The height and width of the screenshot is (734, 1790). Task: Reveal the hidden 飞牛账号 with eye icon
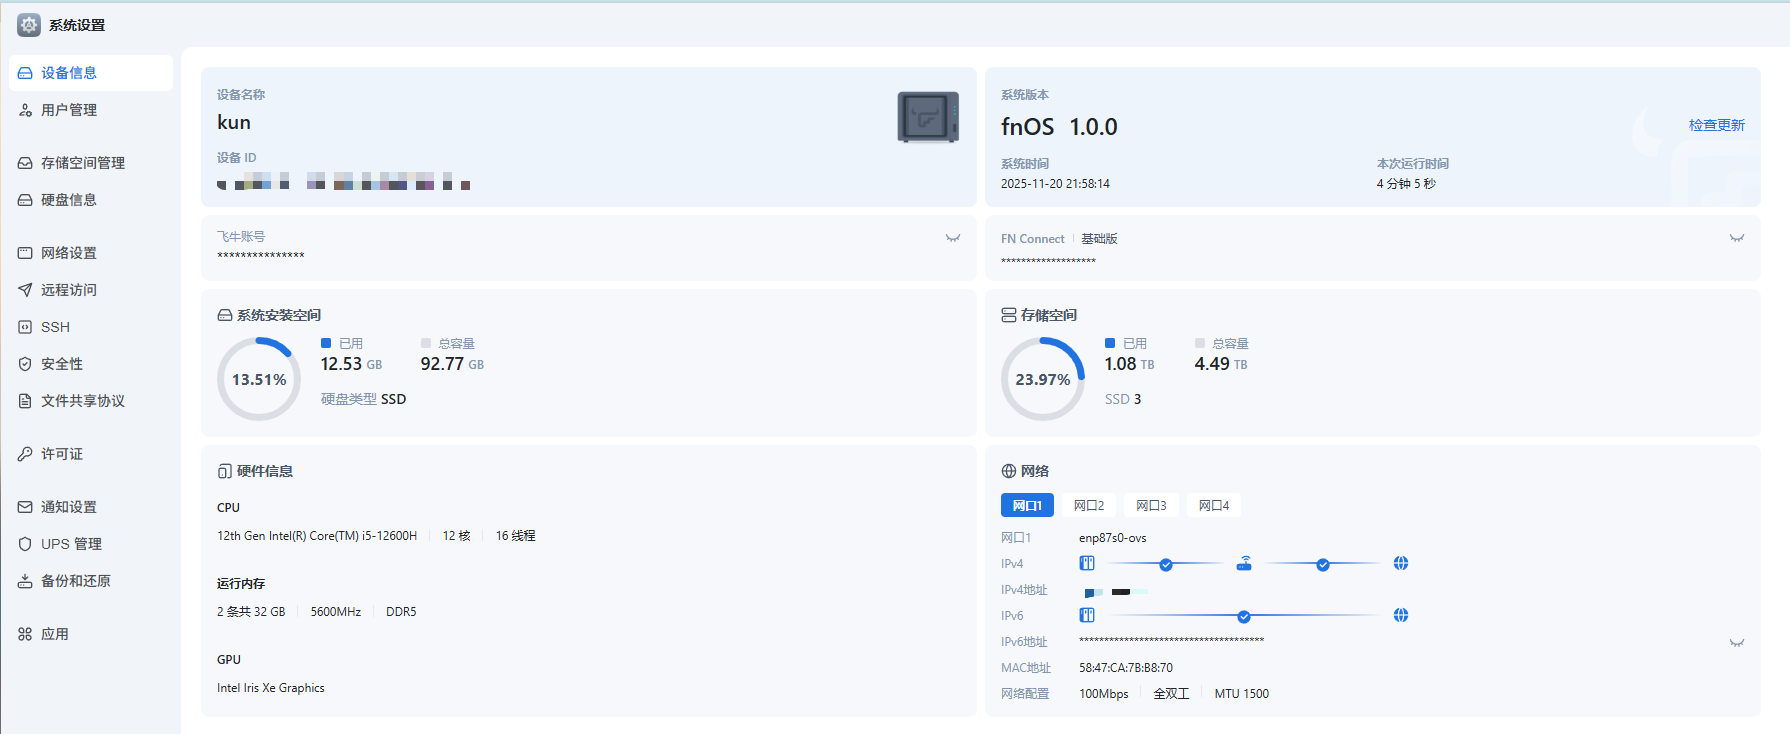953,238
